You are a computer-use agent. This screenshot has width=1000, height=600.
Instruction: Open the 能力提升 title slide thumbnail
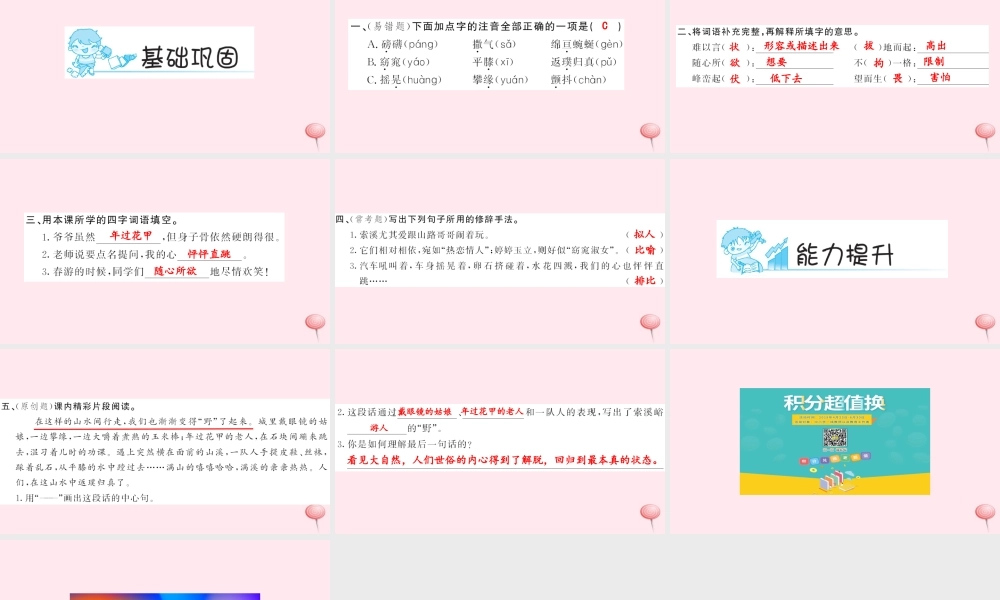point(835,251)
